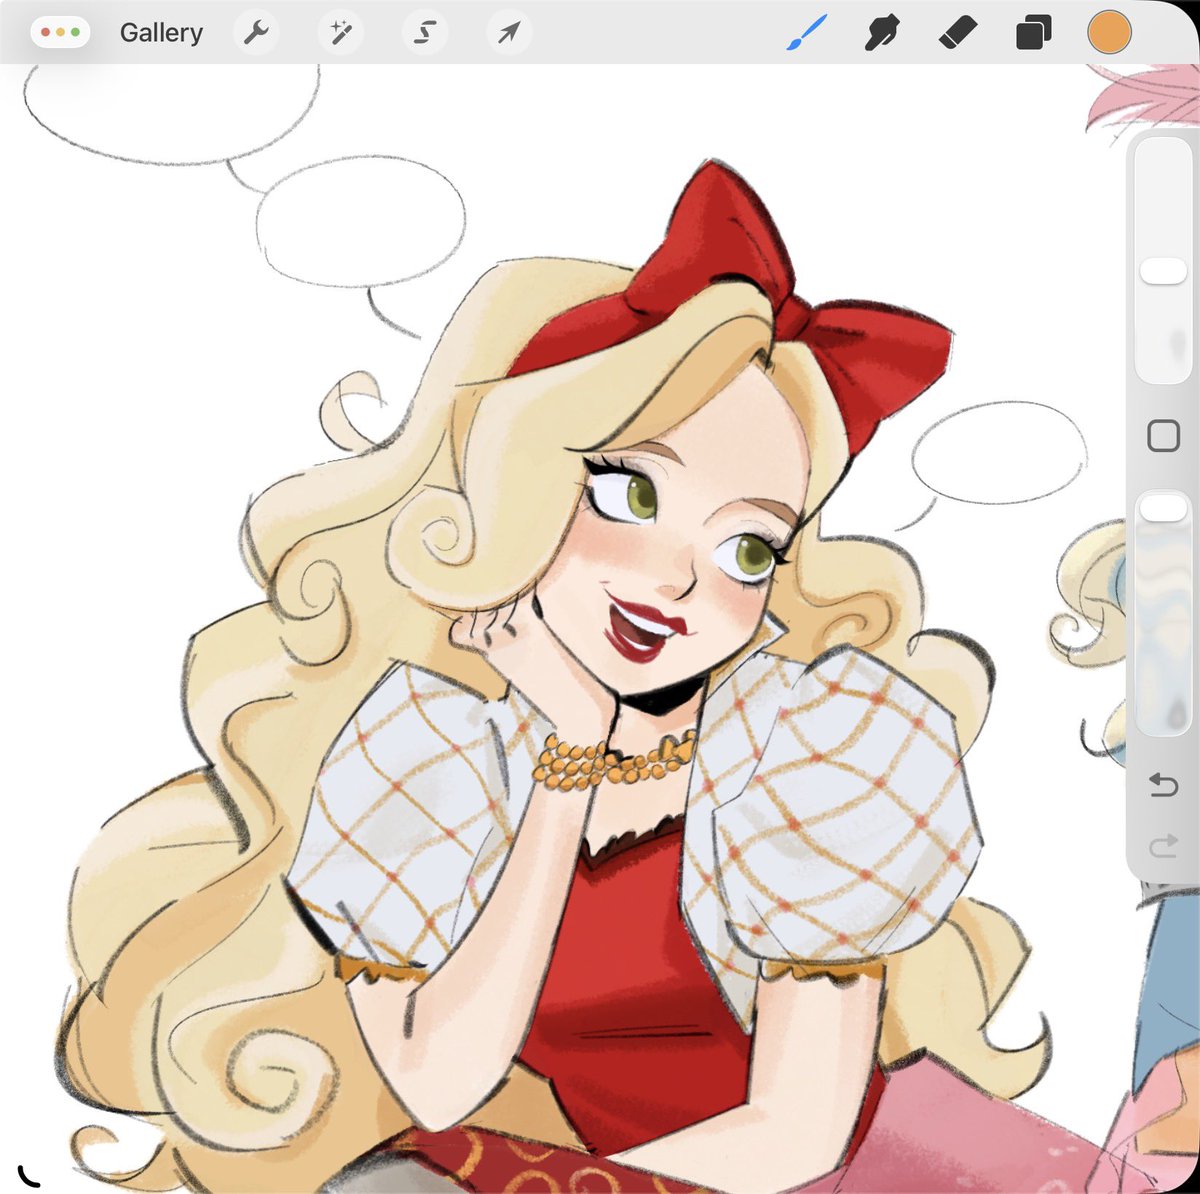Open the Gallery view
This screenshot has width=1200, height=1194.
161,33
